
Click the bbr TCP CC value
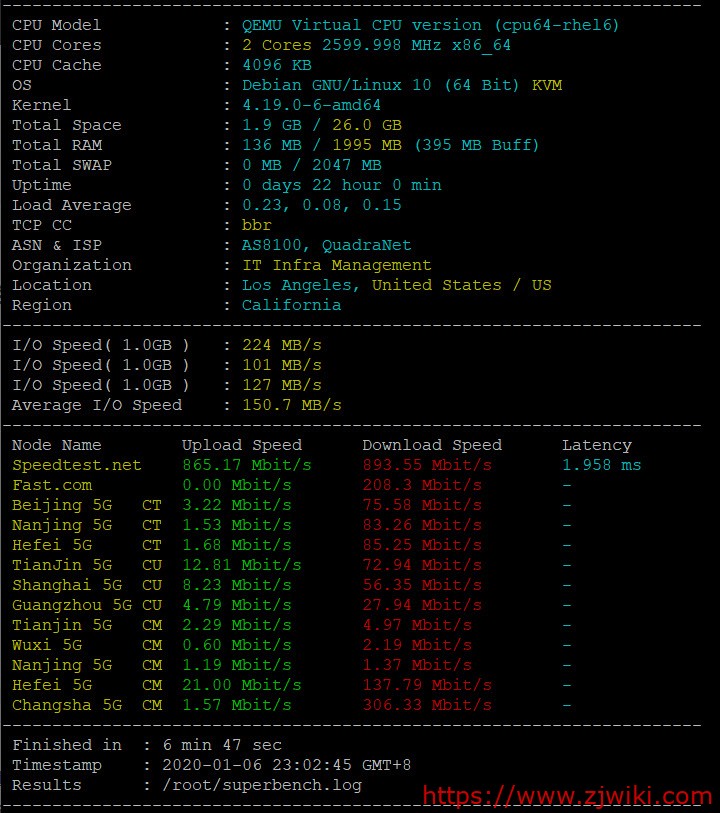tap(256, 225)
